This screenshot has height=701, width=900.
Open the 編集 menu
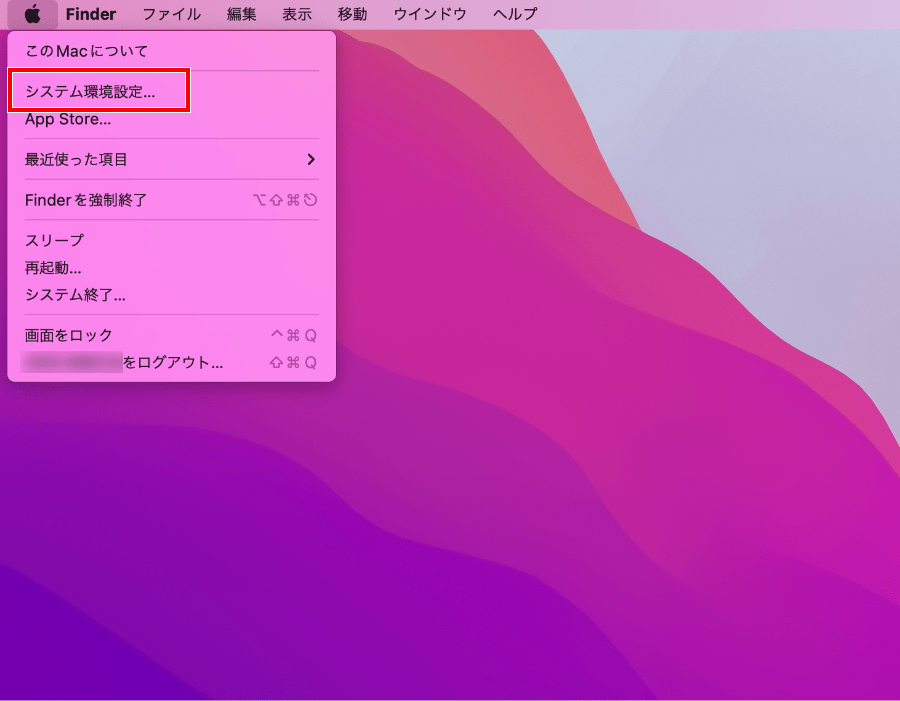pos(242,14)
